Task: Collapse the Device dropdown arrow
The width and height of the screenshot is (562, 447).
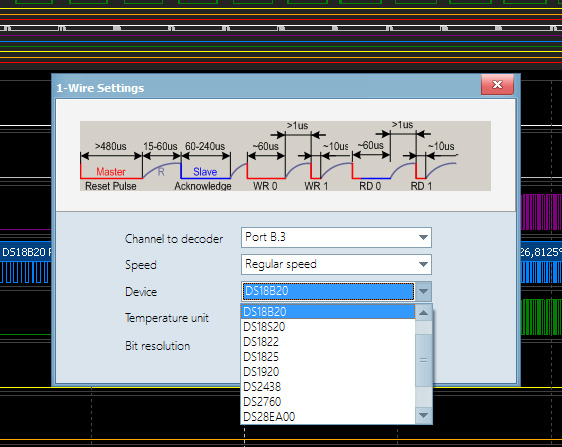Action: pyautogui.click(x=423, y=291)
